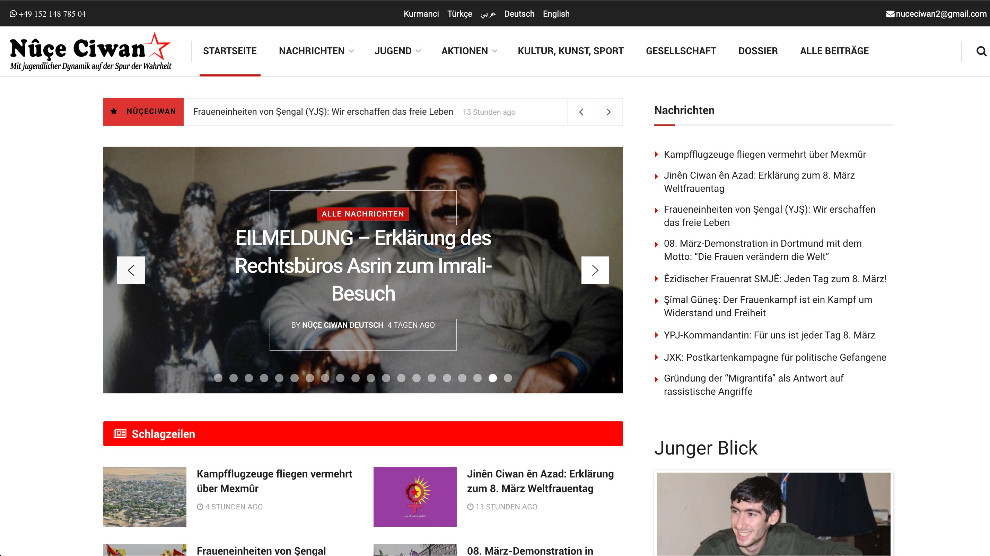Open sidebar link Frauen­einheiten von Şengal (YJŞ)
The height and width of the screenshot is (556, 990).
pyautogui.click(x=769, y=216)
